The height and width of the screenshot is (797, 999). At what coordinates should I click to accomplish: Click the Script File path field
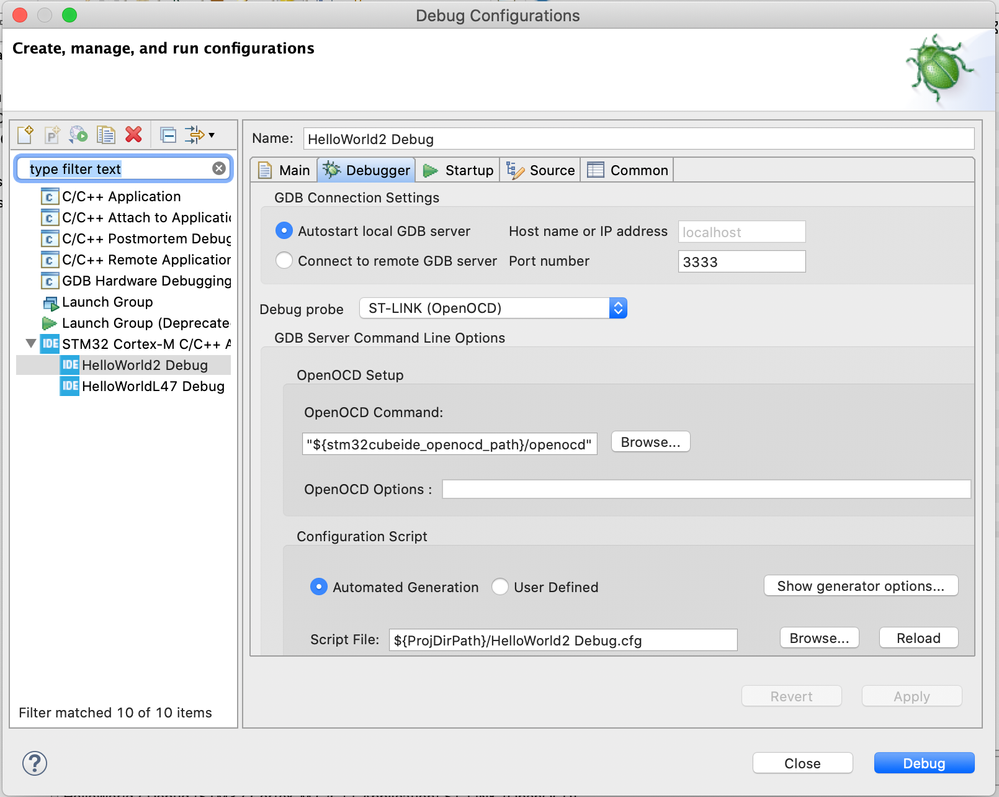(x=563, y=640)
